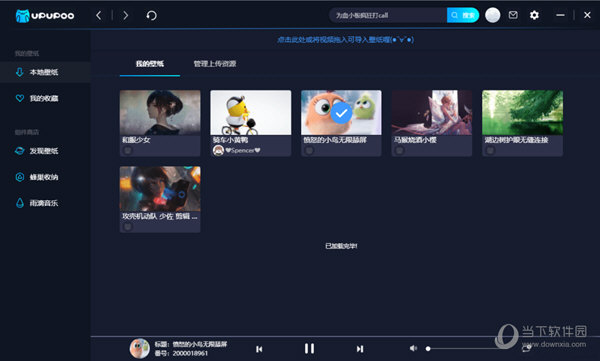Open 本地壁纸 in the sidebar

point(45,72)
